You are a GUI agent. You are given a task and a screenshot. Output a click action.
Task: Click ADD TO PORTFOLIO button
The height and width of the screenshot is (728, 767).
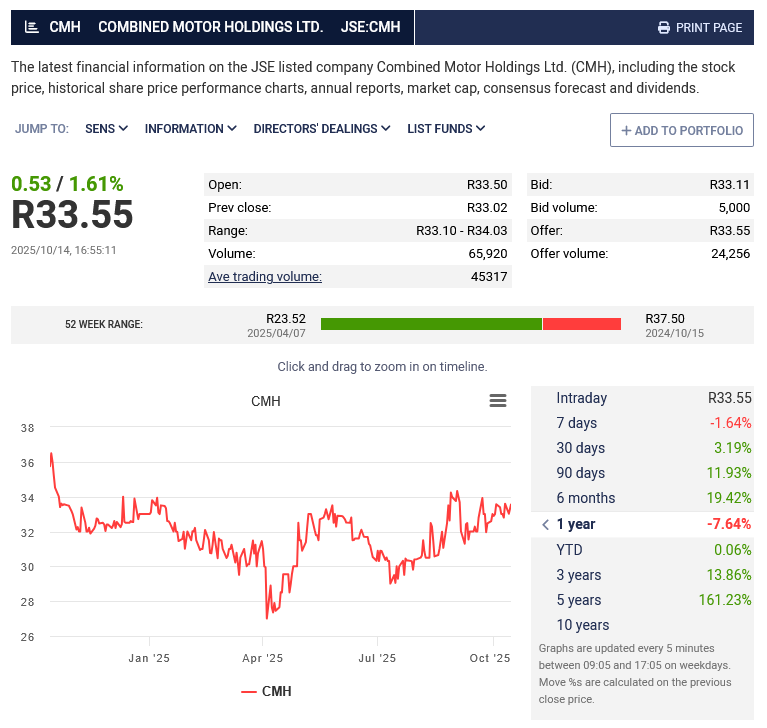click(x=681, y=130)
